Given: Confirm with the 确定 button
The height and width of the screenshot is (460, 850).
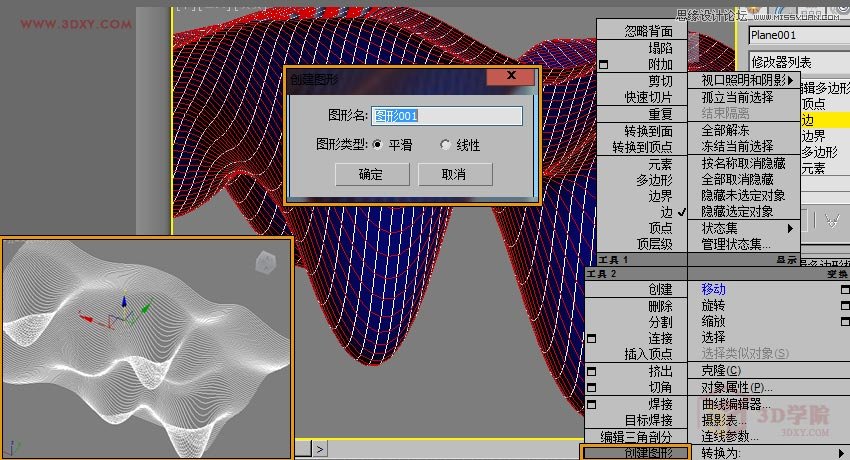Looking at the screenshot, I should click(372, 174).
